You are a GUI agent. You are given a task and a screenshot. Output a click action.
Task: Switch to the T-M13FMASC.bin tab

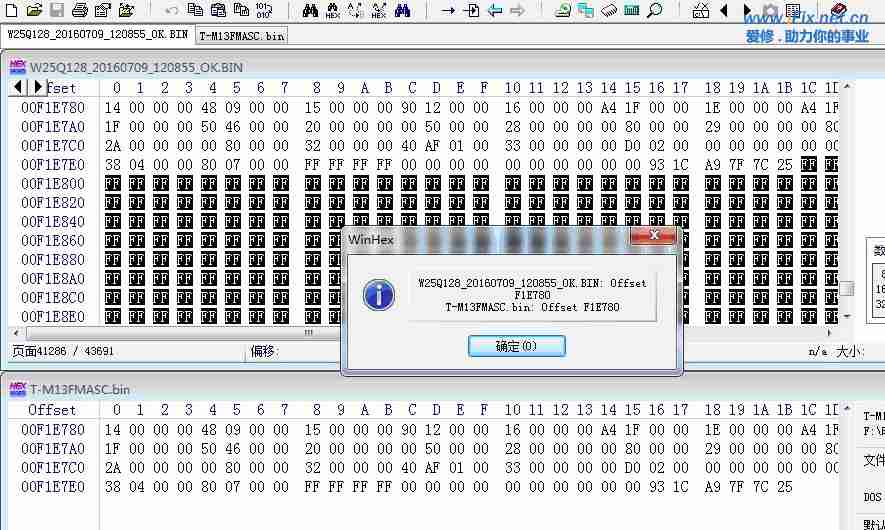click(x=241, y=35)
